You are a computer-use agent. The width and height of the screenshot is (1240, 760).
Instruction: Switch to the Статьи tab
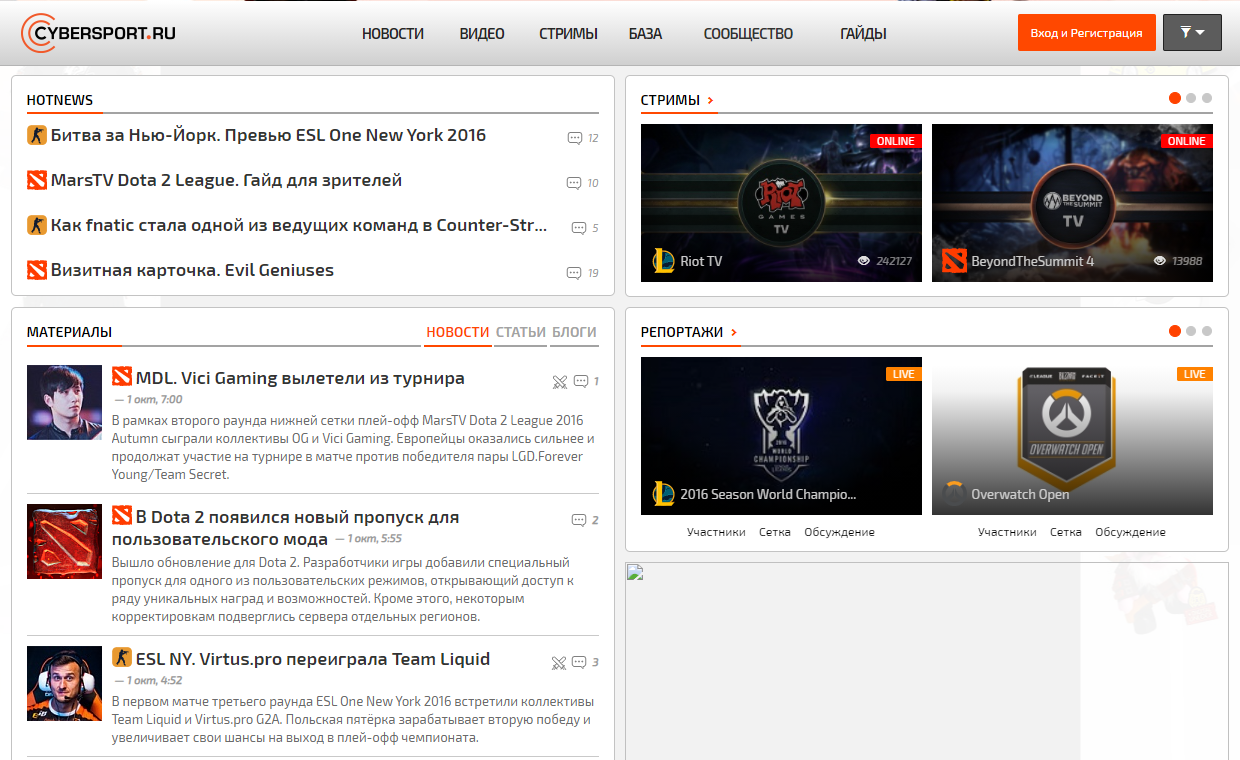[521, 332]
